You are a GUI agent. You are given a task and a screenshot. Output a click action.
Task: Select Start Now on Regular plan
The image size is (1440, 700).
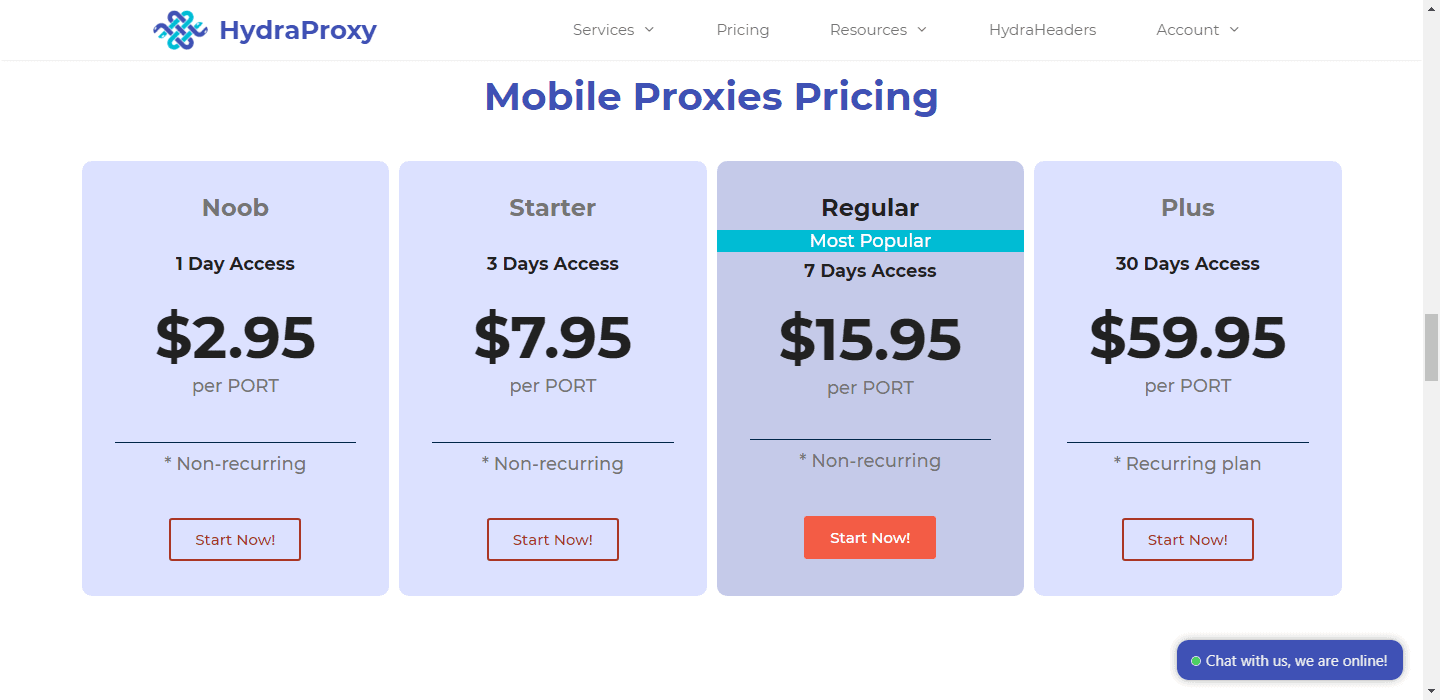pyautogui.click(x=870, y=538)
